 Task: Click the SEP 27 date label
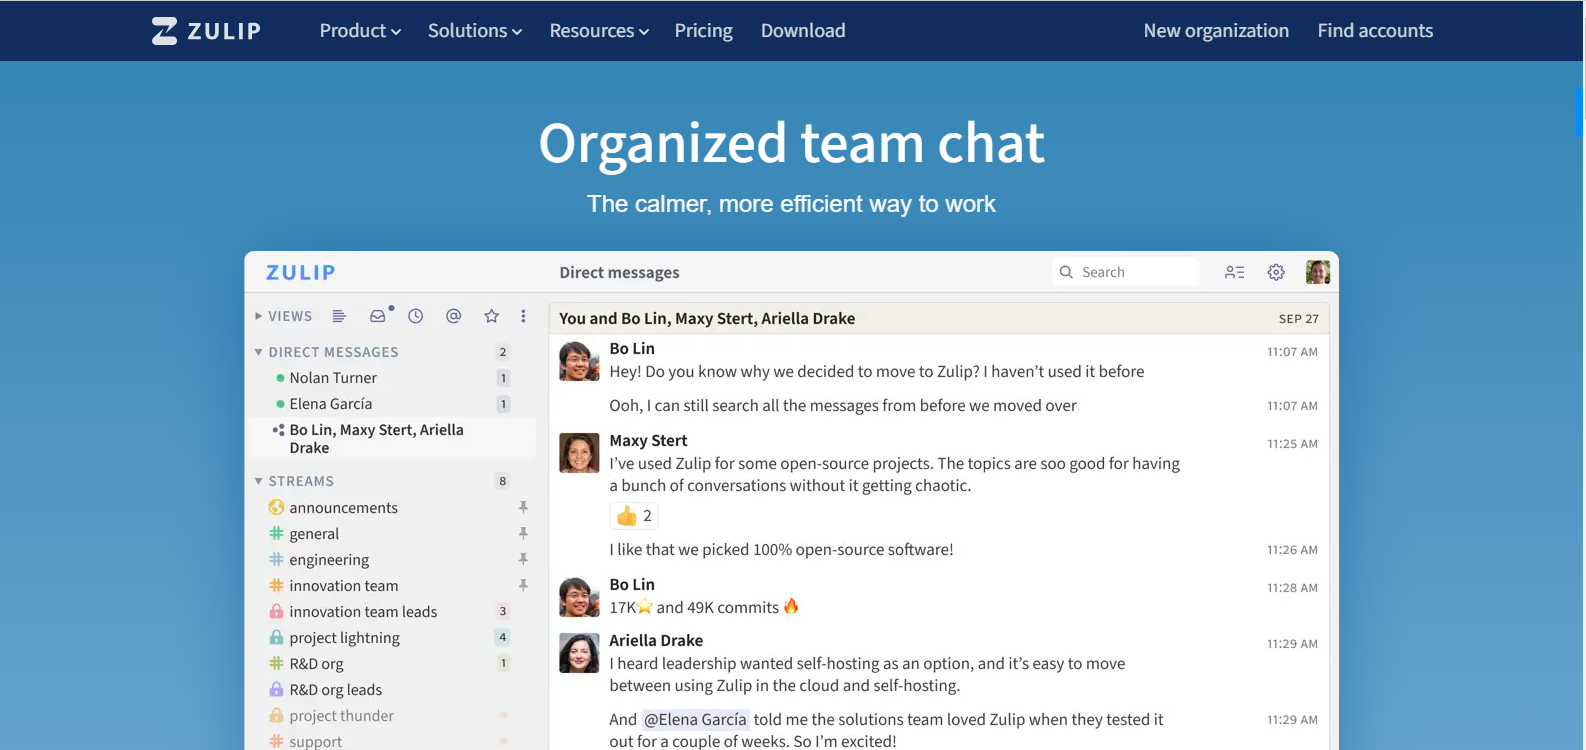click(1298, 319)
